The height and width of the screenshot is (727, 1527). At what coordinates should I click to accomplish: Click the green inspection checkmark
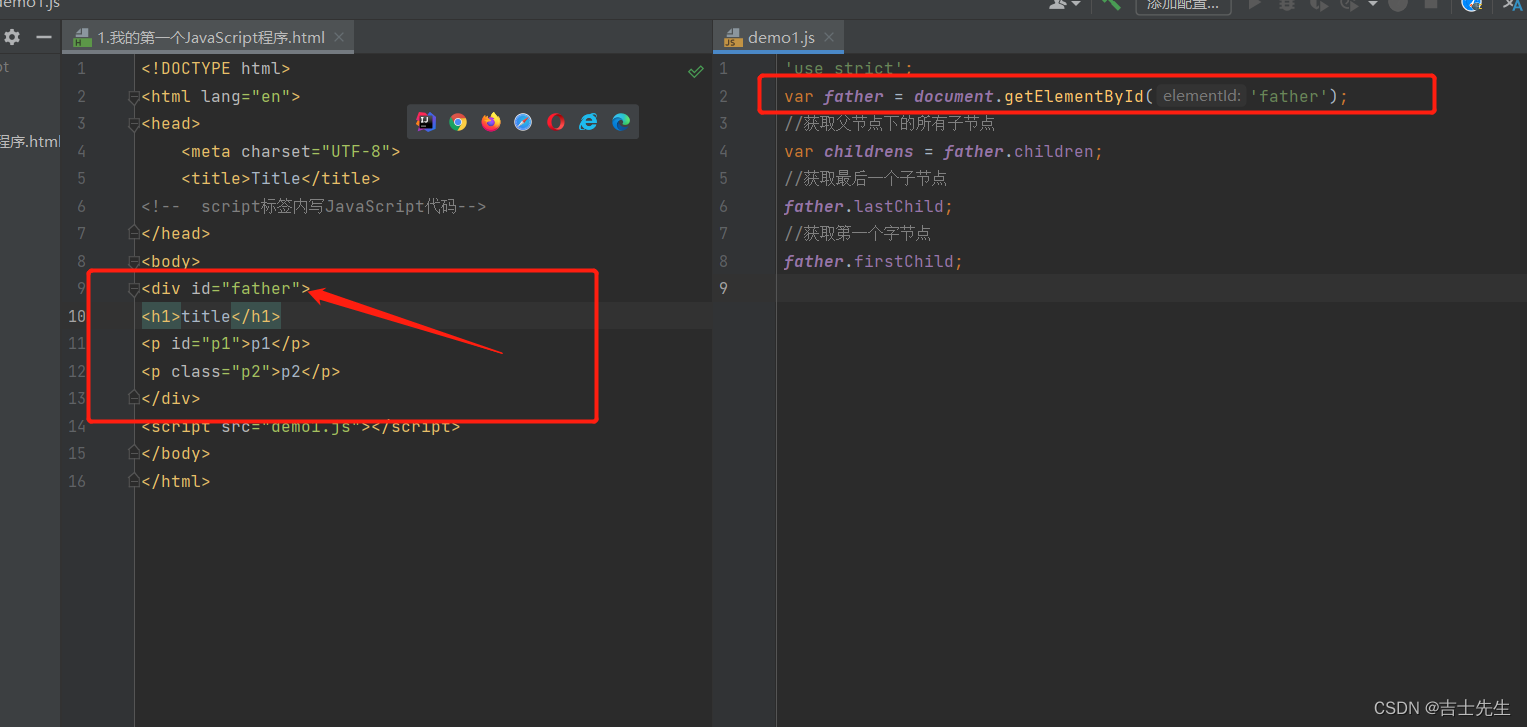(x=696, y=71)
